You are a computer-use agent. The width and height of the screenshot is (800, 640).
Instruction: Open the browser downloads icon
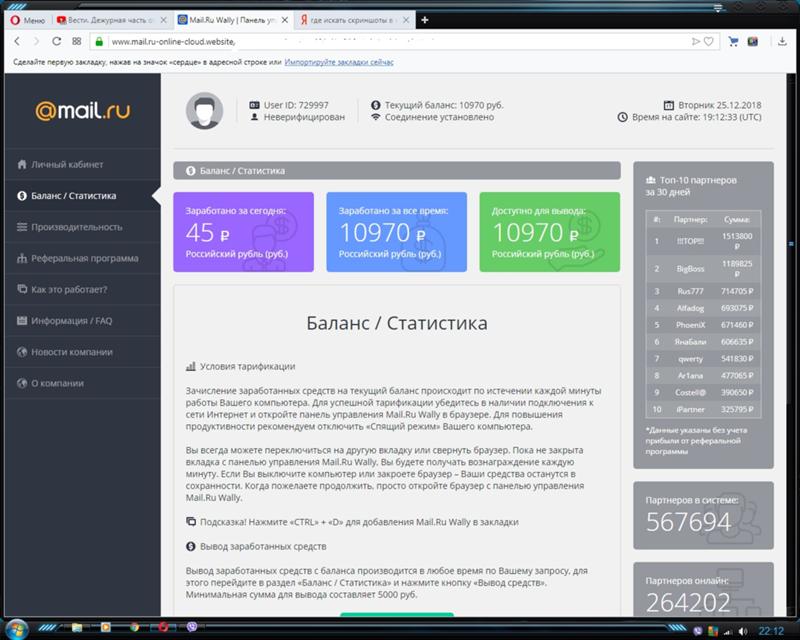point(782,41)
